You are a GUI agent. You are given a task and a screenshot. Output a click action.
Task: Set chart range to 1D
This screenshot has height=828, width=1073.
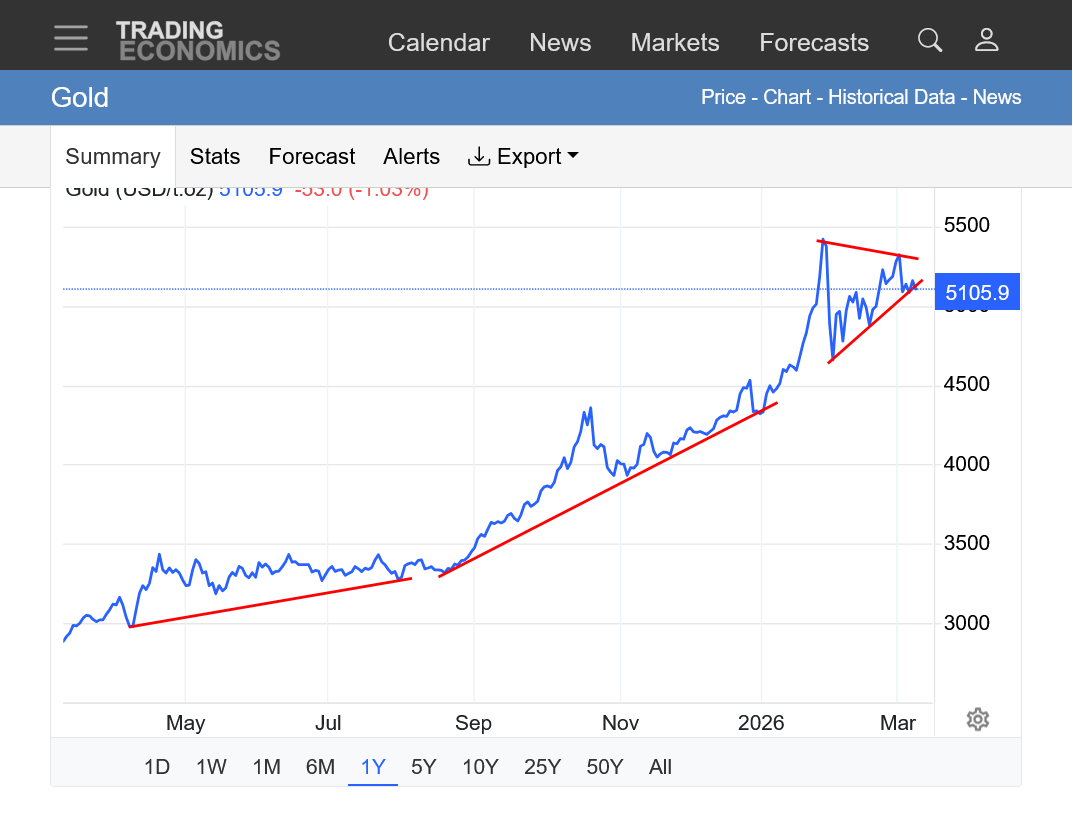pyautogui.click(x=157, y=767)
